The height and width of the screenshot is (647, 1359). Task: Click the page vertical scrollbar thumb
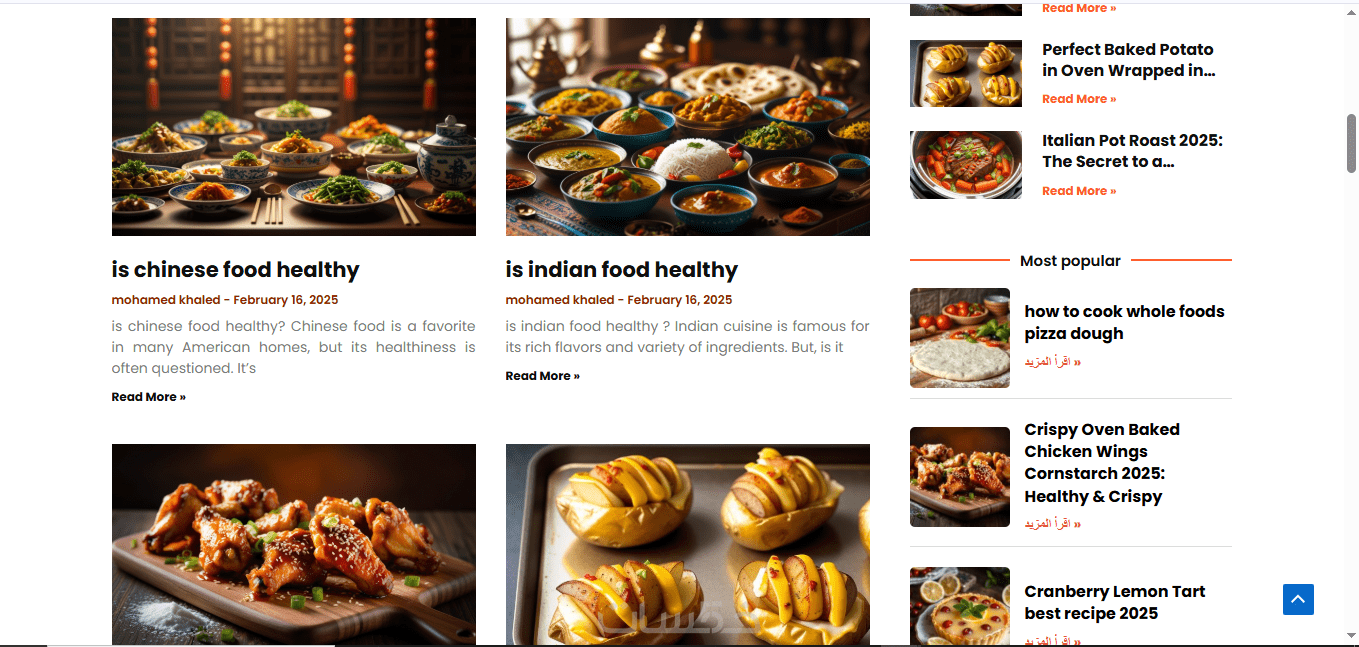click(x=1352, y=143)
